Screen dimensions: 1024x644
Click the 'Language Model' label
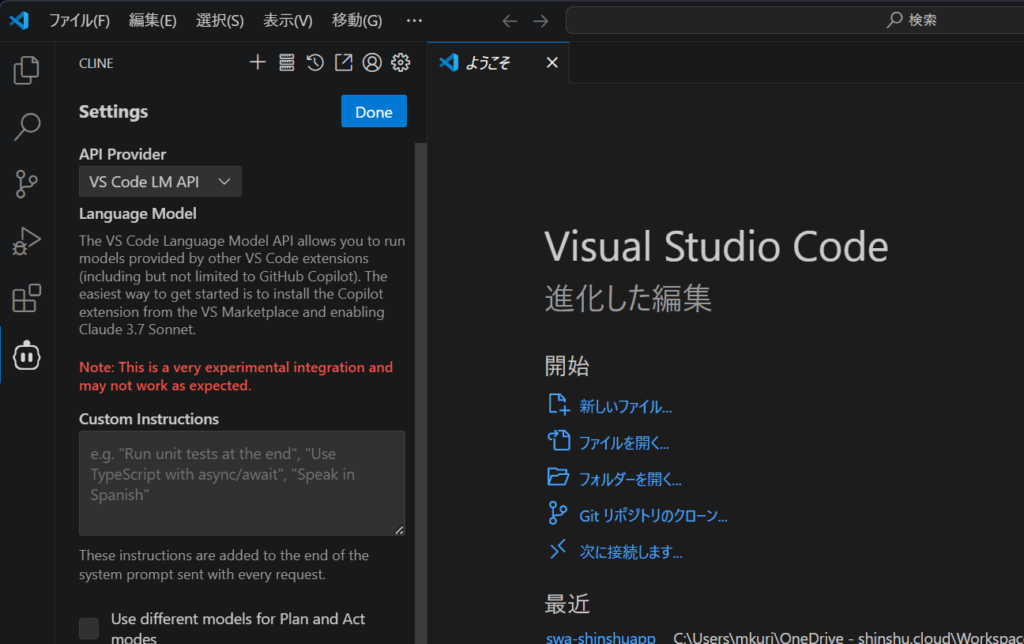pos(138,214)
